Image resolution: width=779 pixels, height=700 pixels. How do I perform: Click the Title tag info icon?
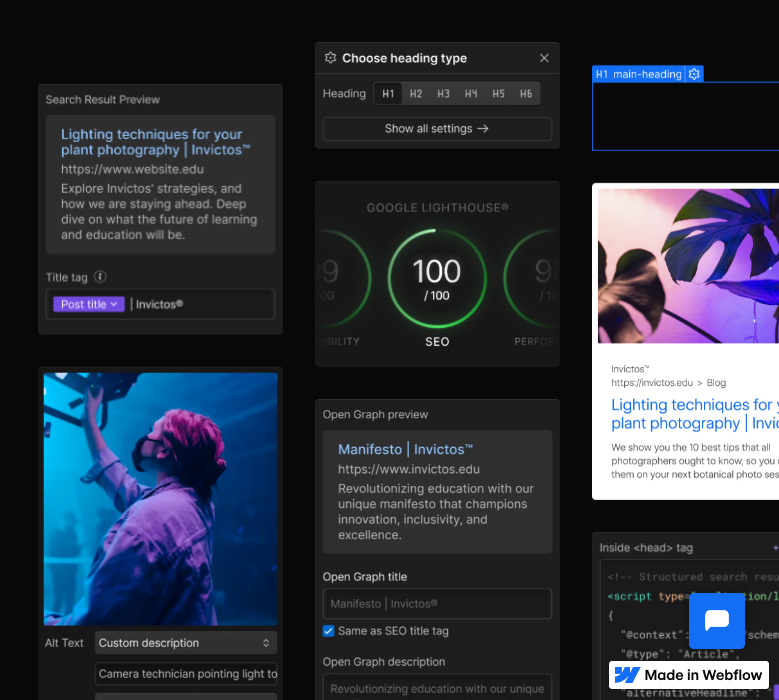click(x=100, y=277)
